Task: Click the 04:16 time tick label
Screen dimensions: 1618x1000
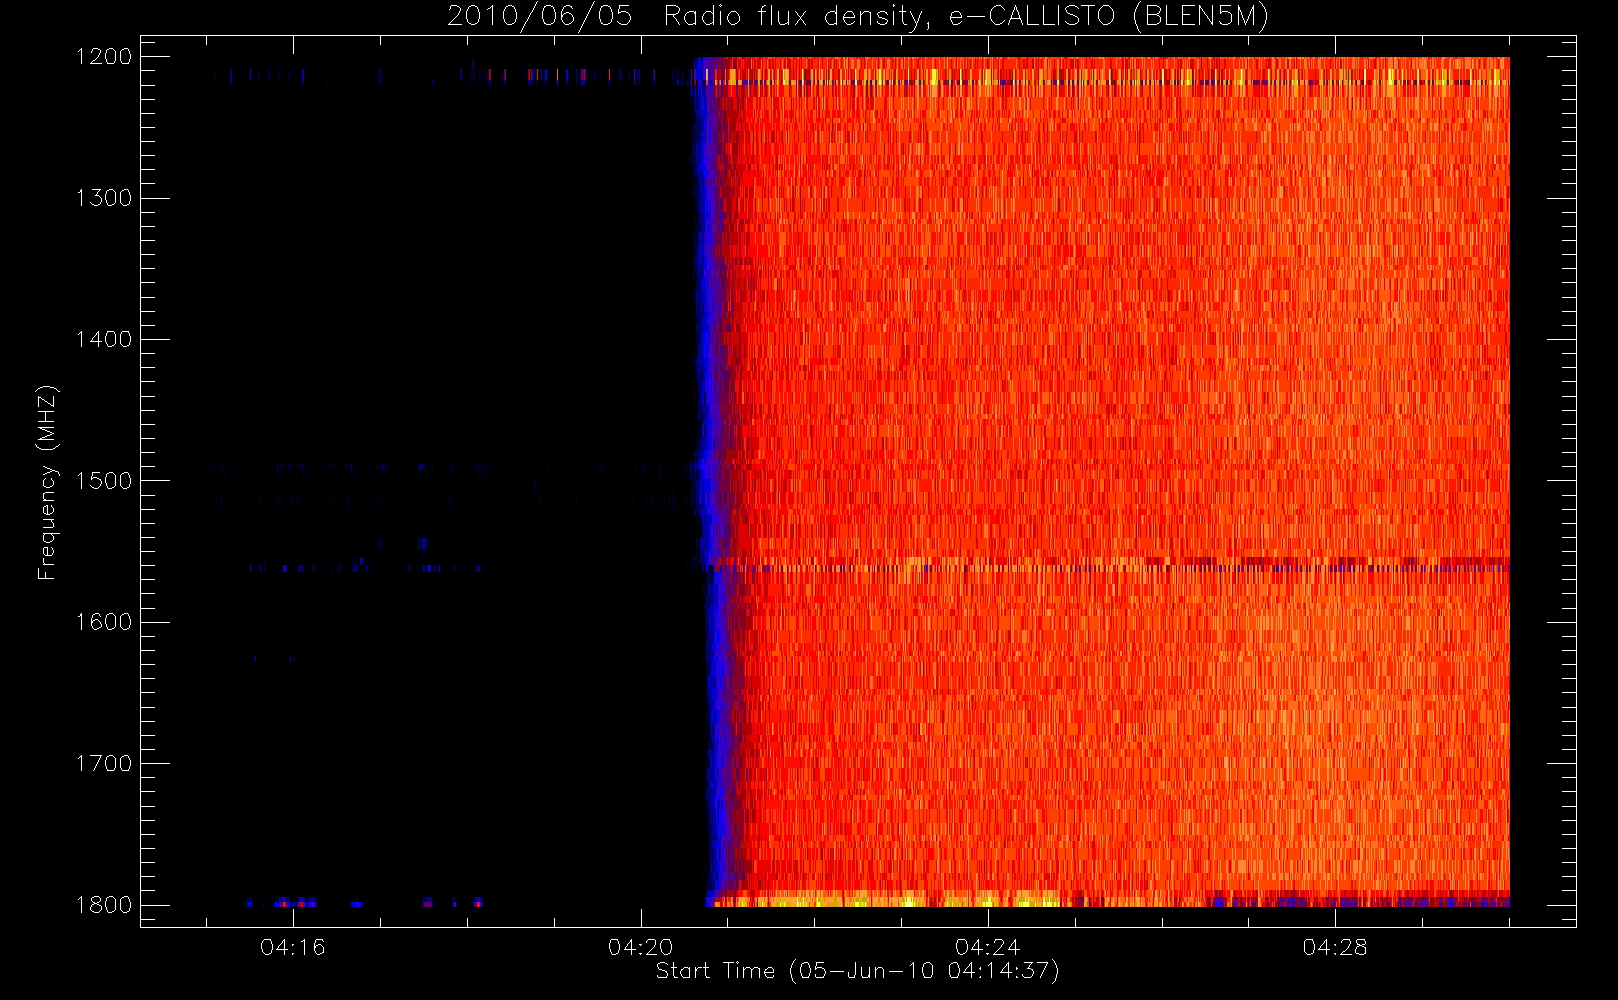Action: pos(293,947)
